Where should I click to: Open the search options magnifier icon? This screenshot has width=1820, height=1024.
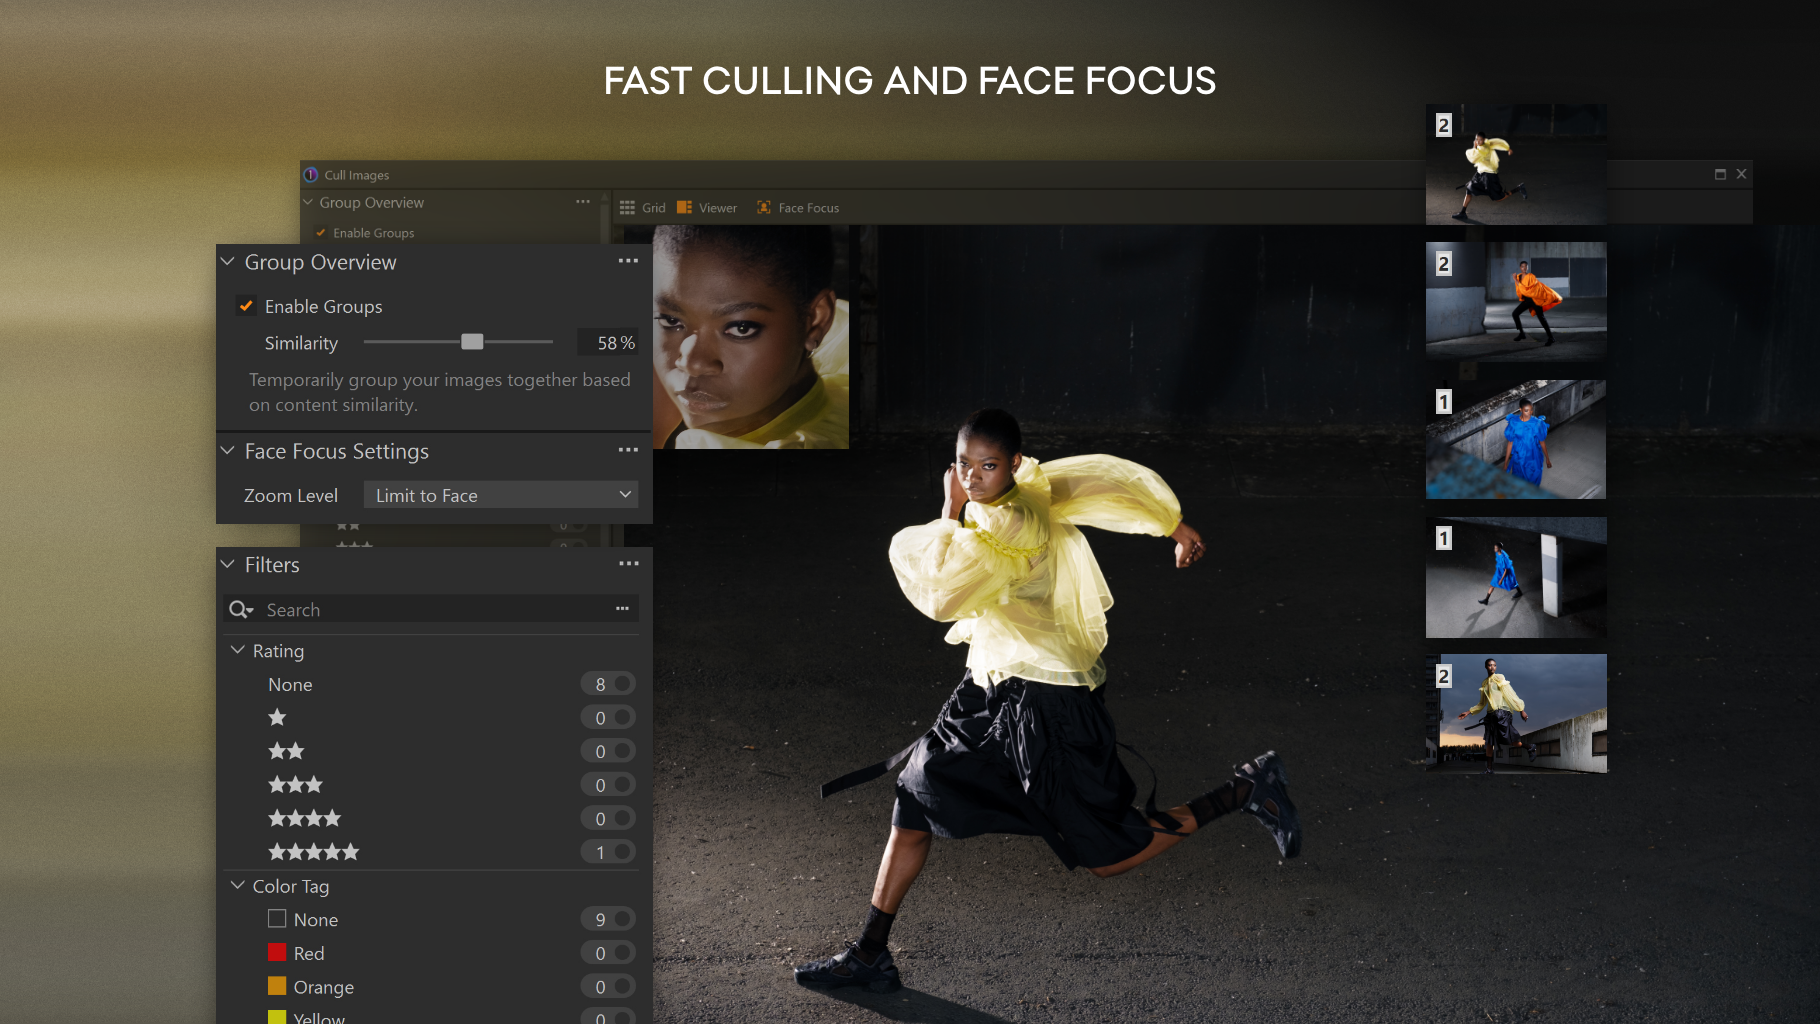[x=240, y=609]
